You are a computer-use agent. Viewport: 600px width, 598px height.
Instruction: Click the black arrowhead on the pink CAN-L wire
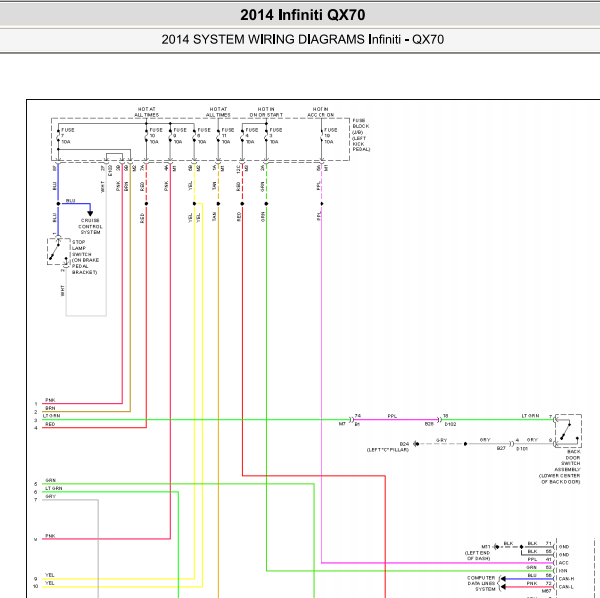click(x=503, y=587)
